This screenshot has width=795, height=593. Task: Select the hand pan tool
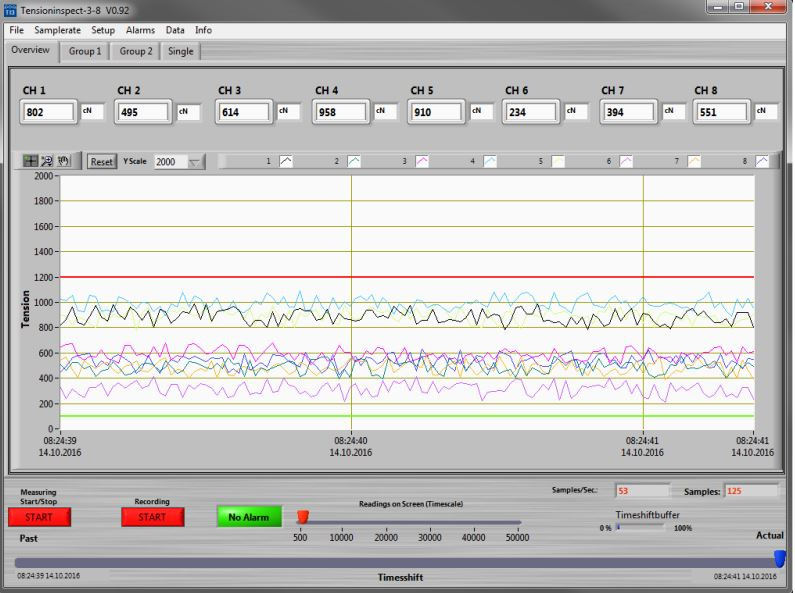[x=63, y=160]
